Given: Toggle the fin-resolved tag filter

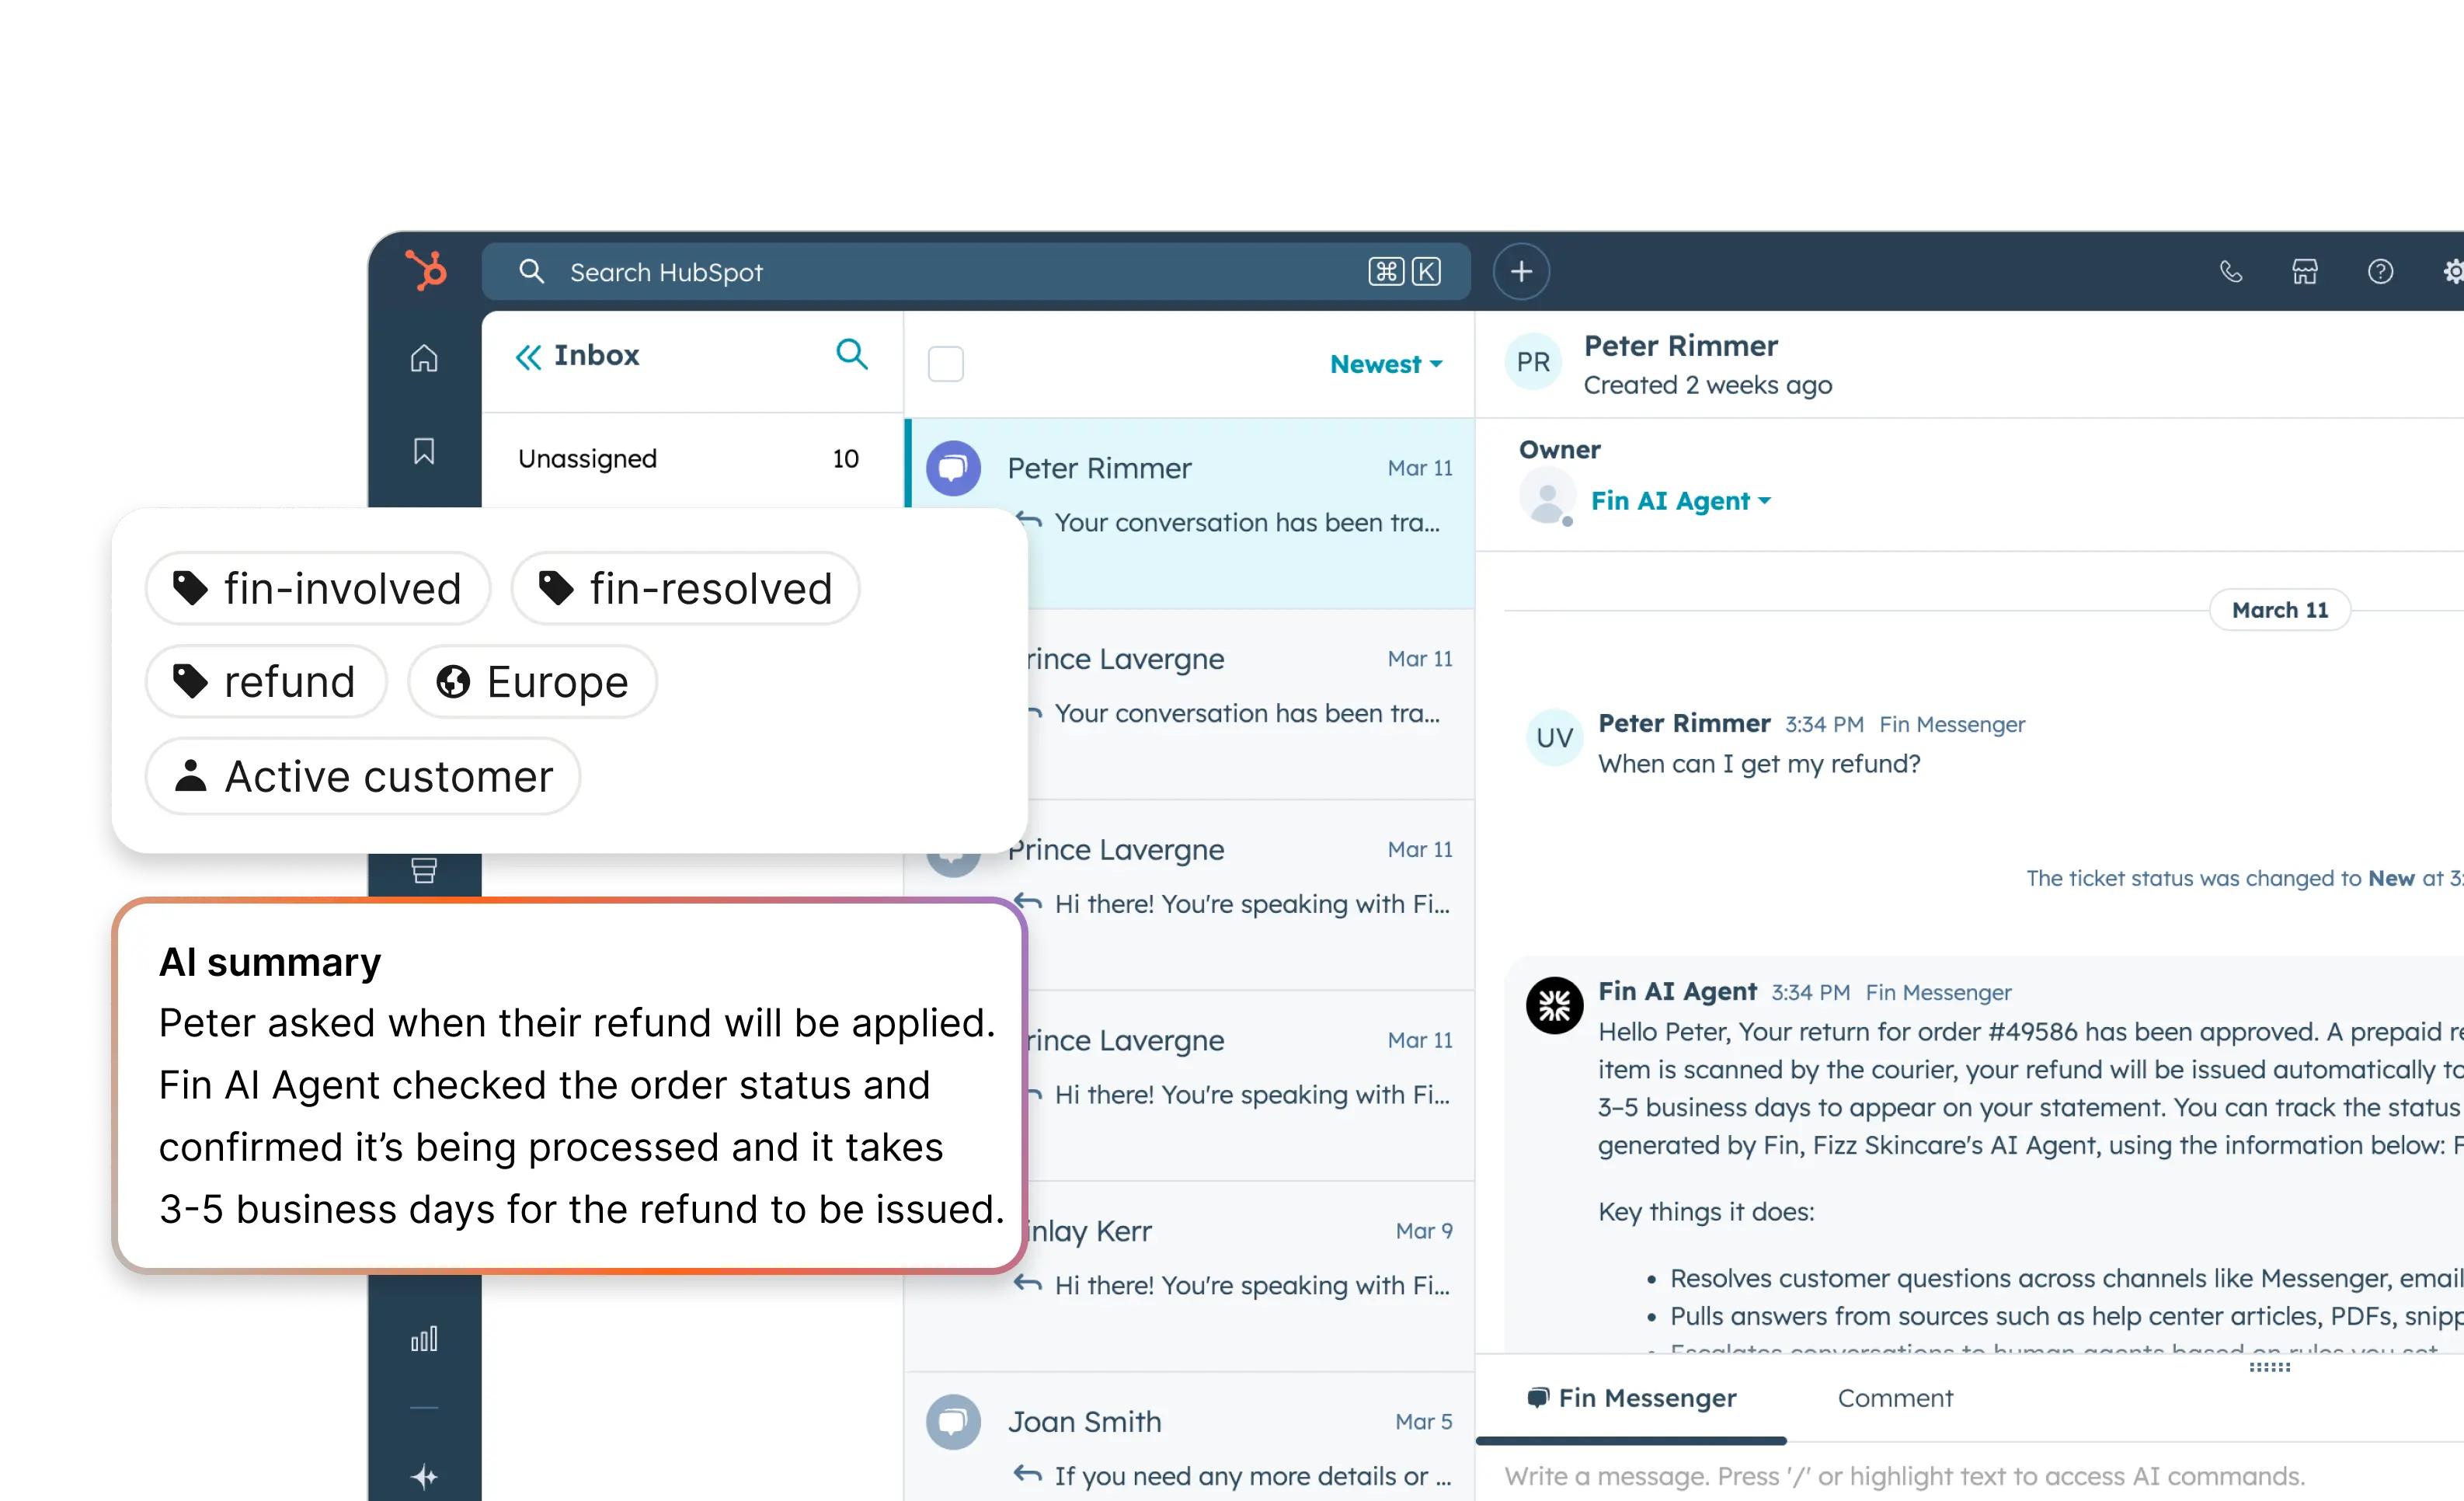Looking at the screenshot, I should coord(684,588).
